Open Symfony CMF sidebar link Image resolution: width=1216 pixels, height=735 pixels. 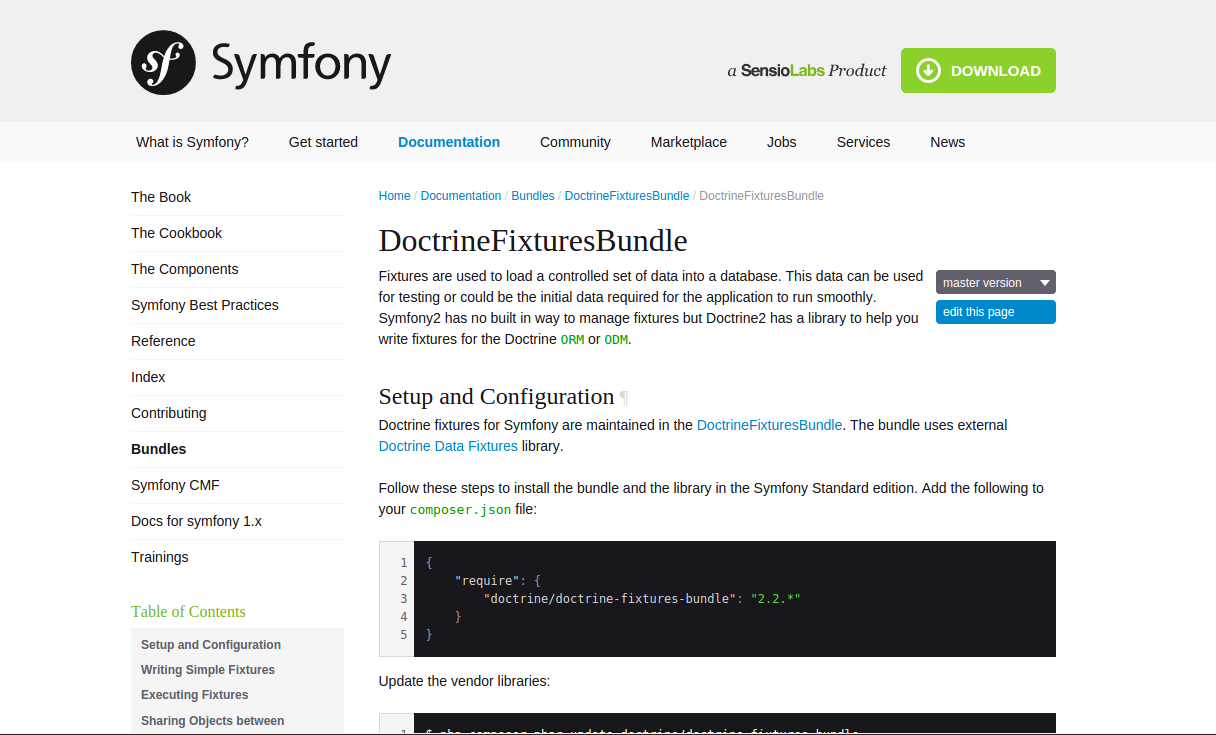coord(175,485)
